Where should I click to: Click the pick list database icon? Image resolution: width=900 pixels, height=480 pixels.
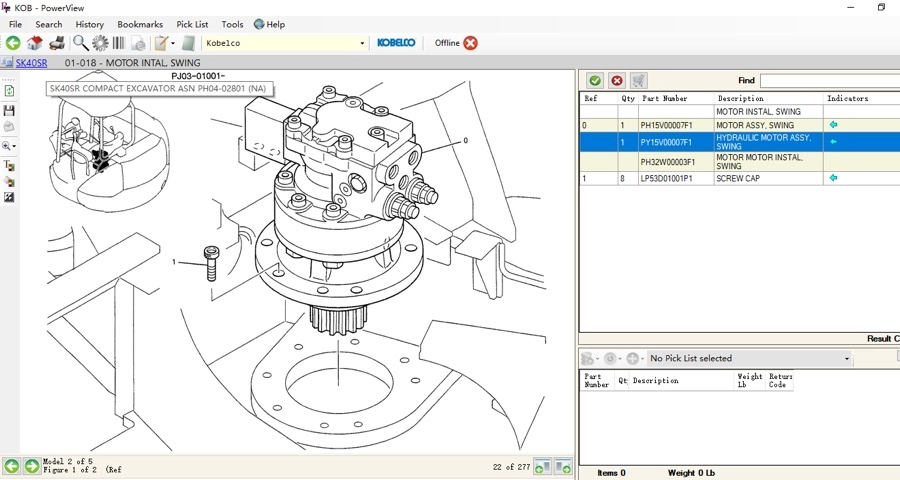[x=587, y=358]
